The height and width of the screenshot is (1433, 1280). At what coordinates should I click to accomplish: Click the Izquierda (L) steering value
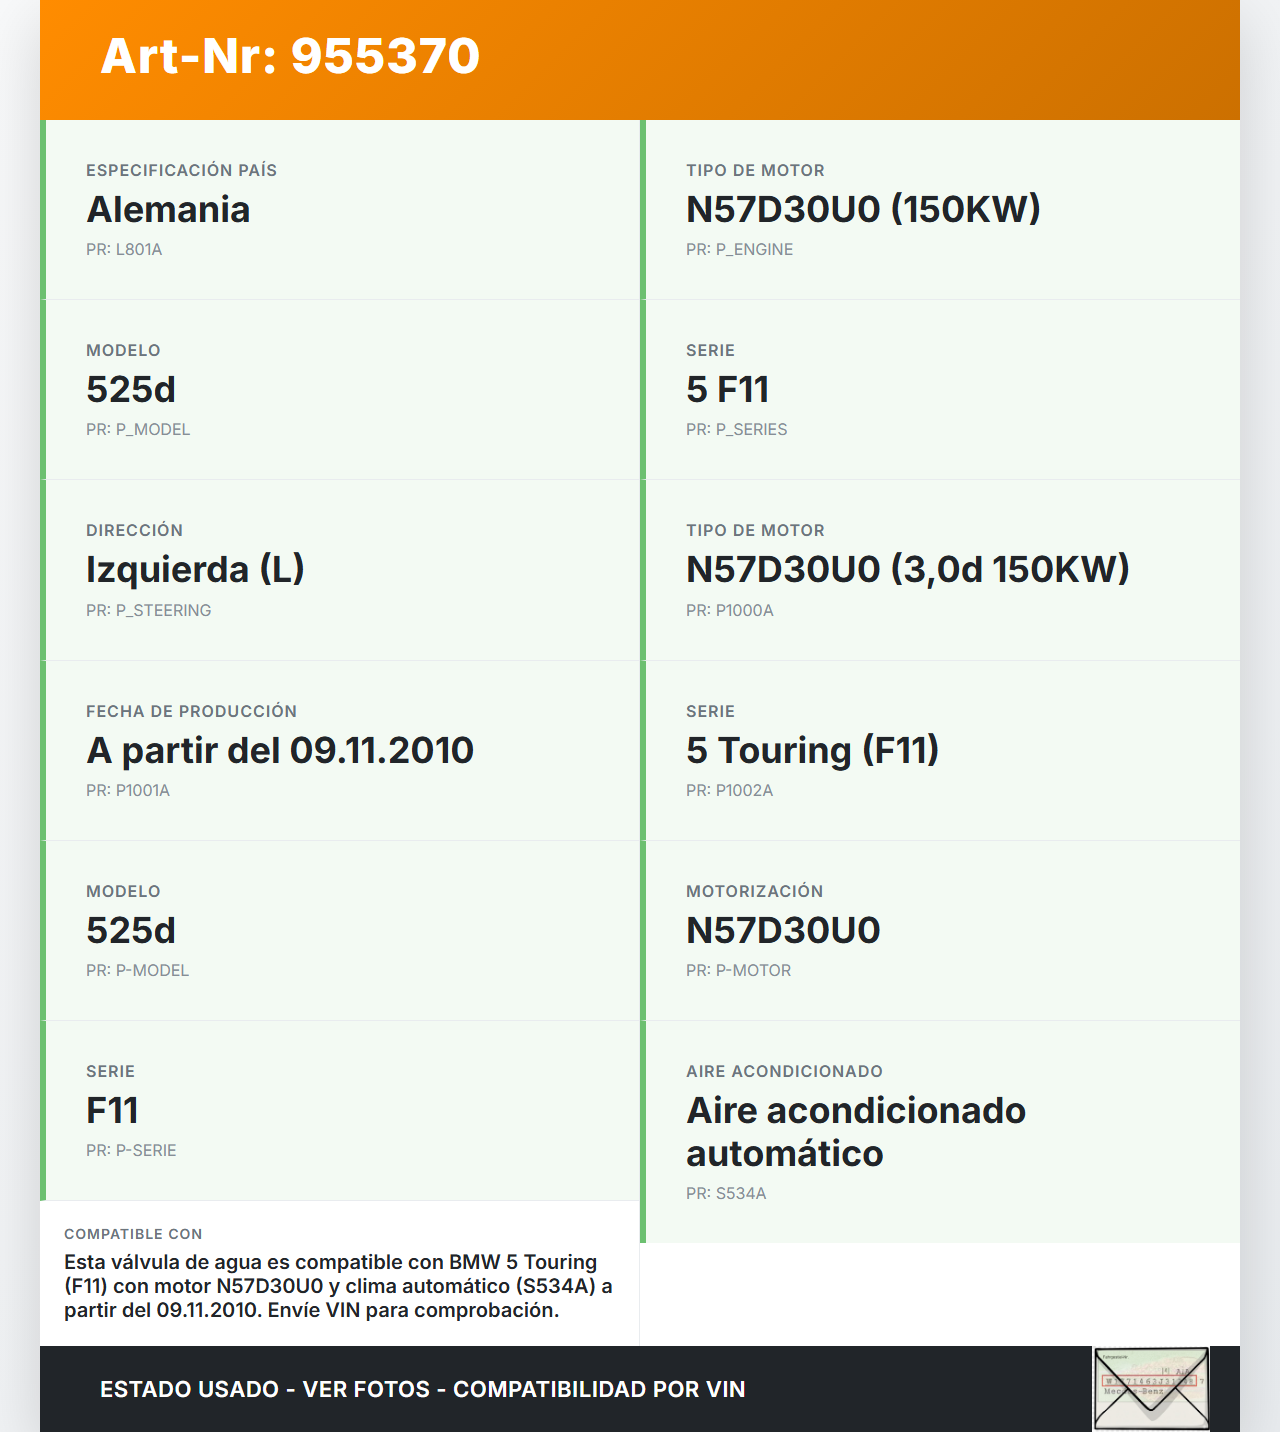195,570
